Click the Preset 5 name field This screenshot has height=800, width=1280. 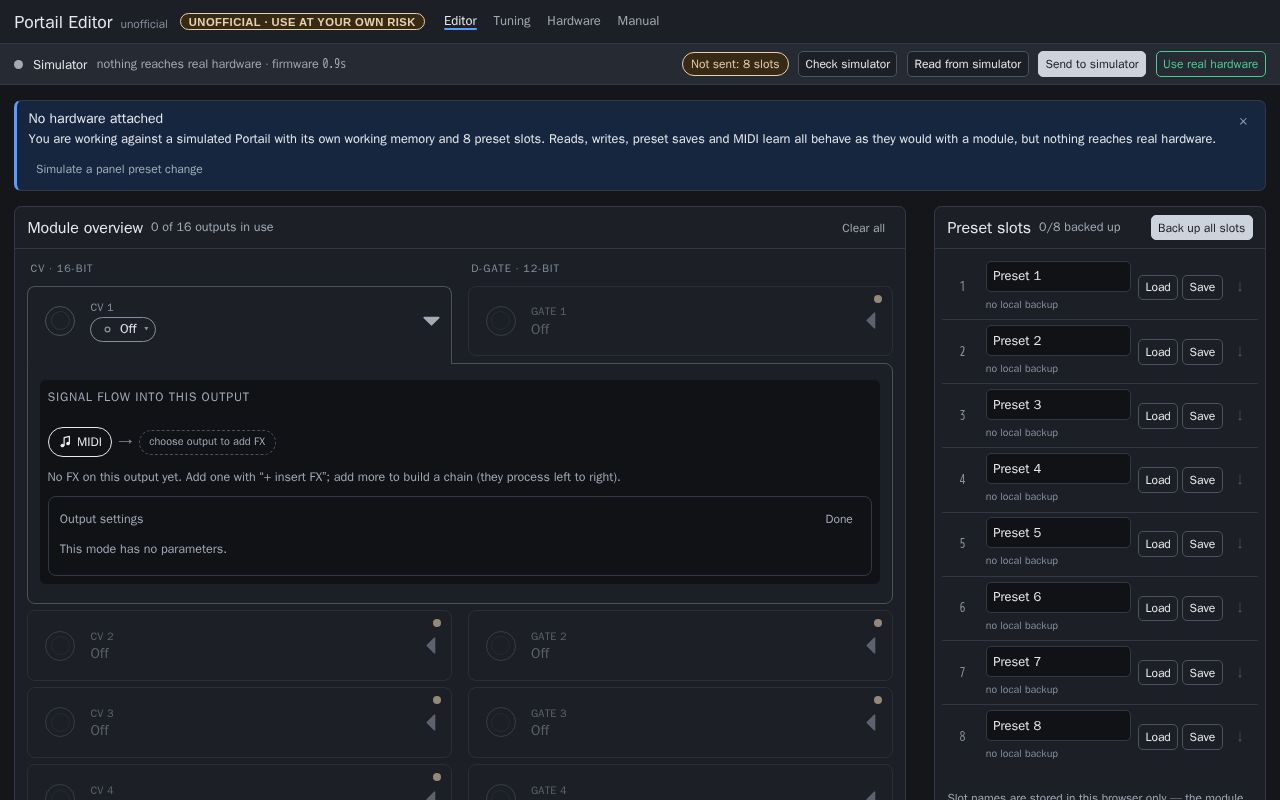pyautogui.click(x=1058, y=533)
